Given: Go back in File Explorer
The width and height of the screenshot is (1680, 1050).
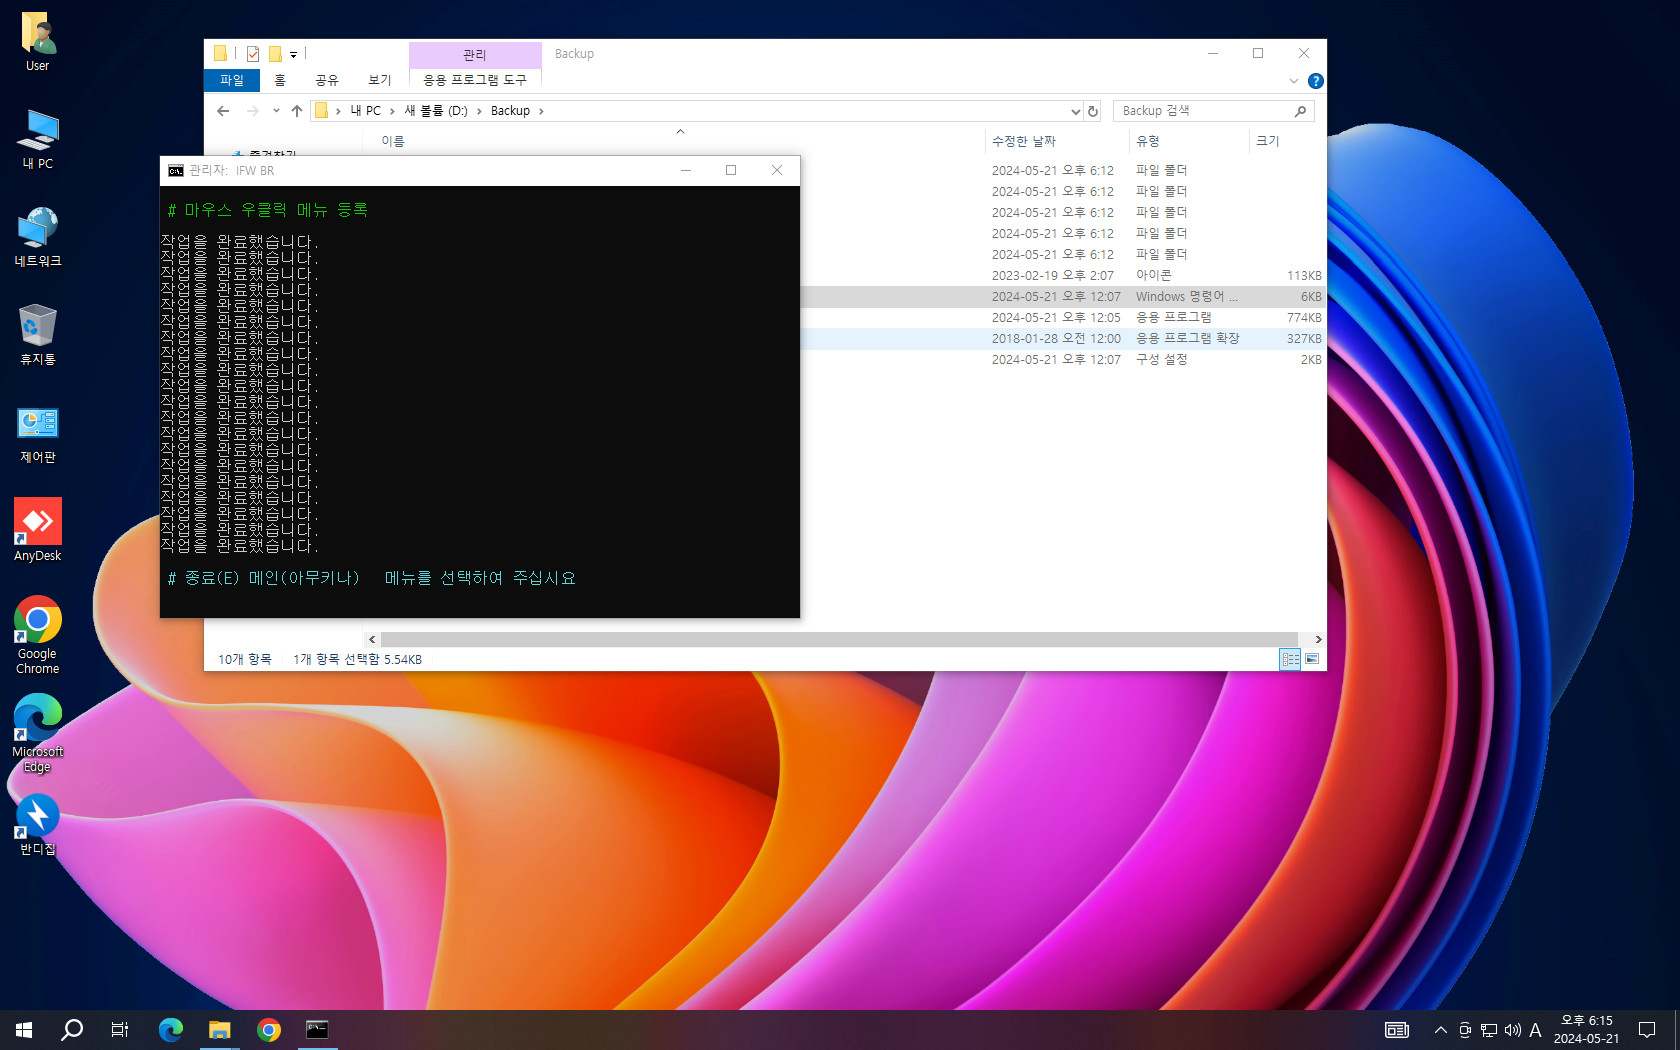Looking at the screenshot, I should click(223, 111).
